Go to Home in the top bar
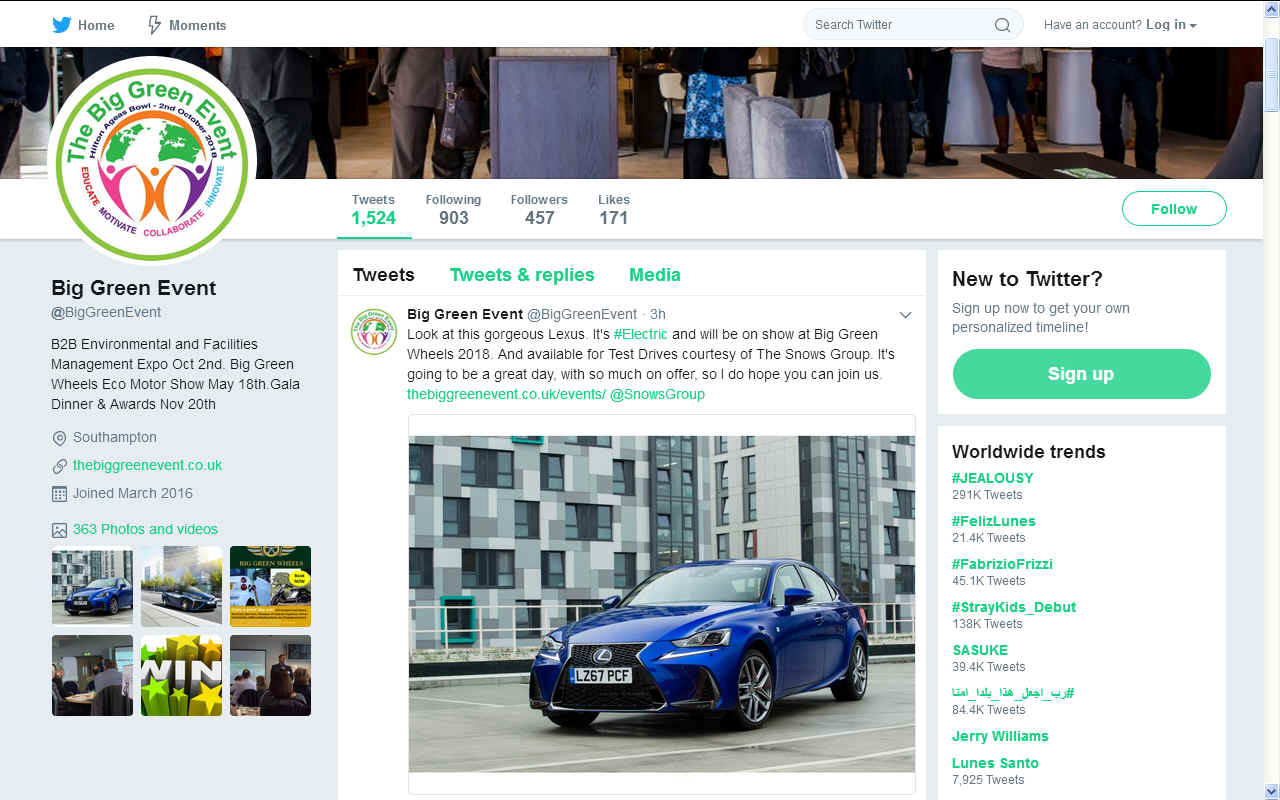Image resolution: width=1280 pixels, height=800 pixels. coord(84,25)
